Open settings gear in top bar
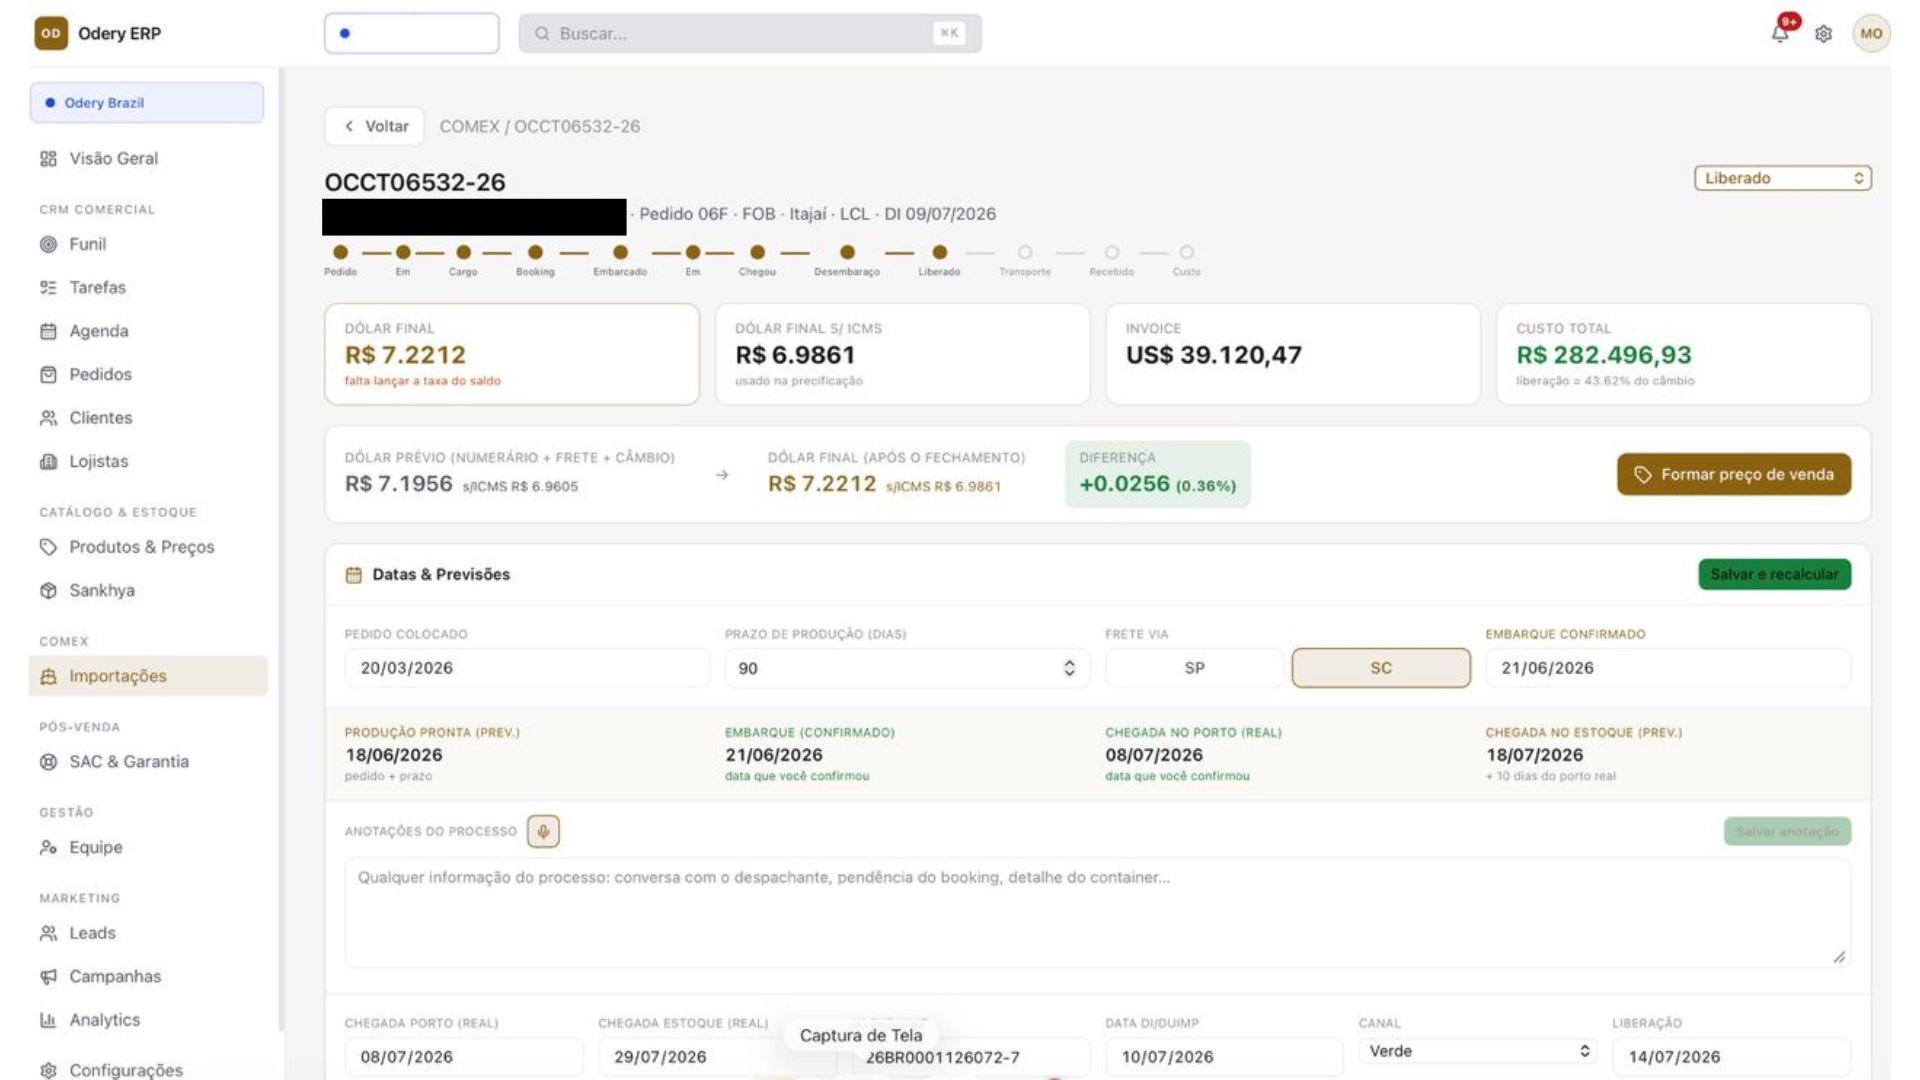Screen dimensions: 1920x1080 (x=1823, y=34)
